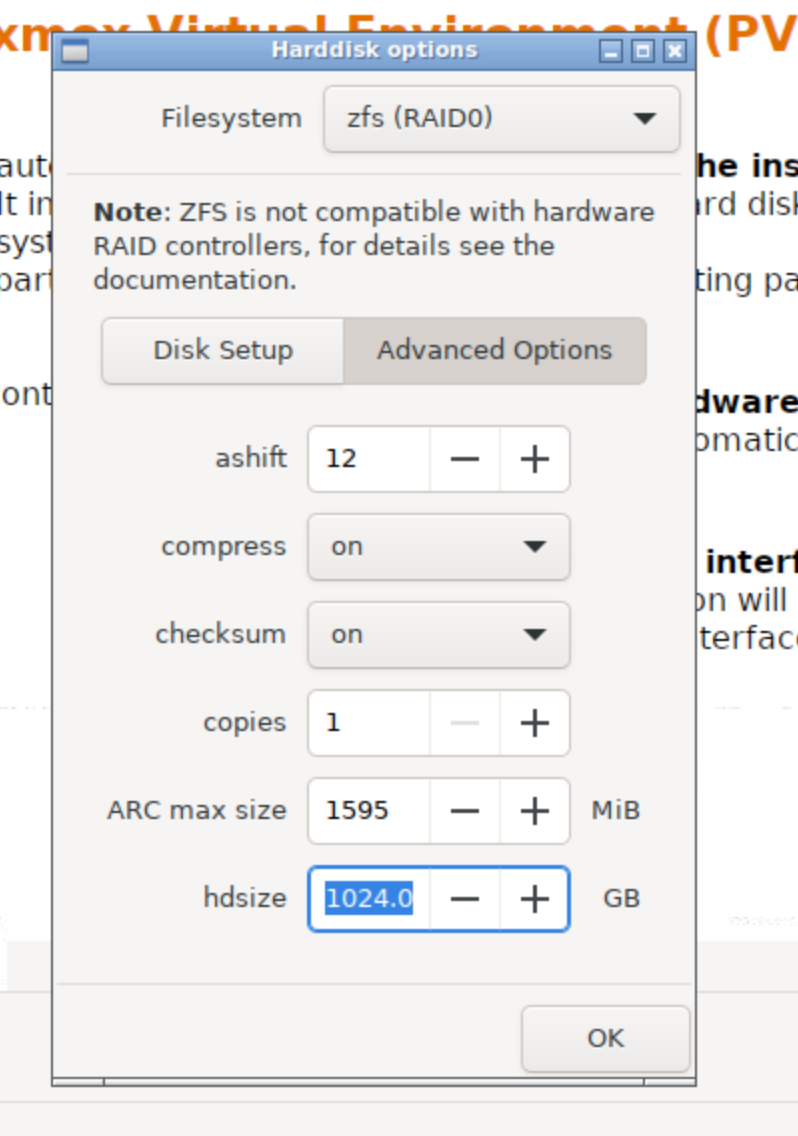Click the ashift value field
Screen dimensions: 798x1136
pos(370,459)
